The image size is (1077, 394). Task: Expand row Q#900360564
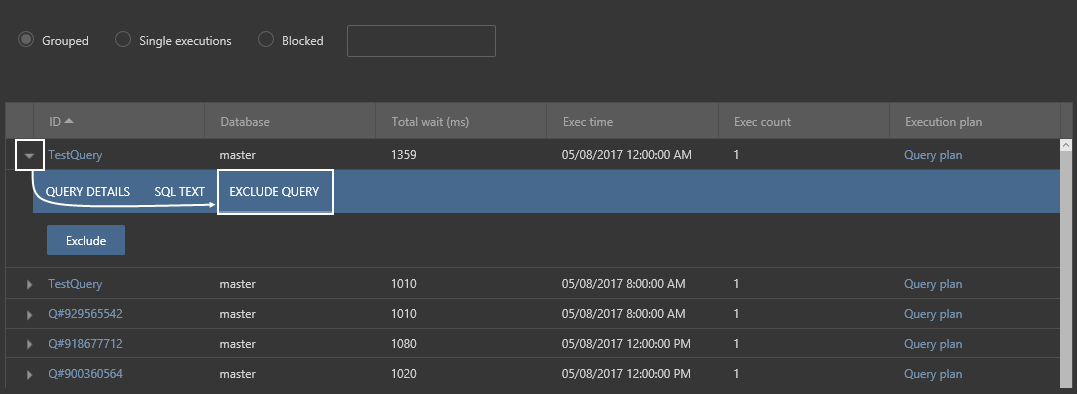[30, 375]
